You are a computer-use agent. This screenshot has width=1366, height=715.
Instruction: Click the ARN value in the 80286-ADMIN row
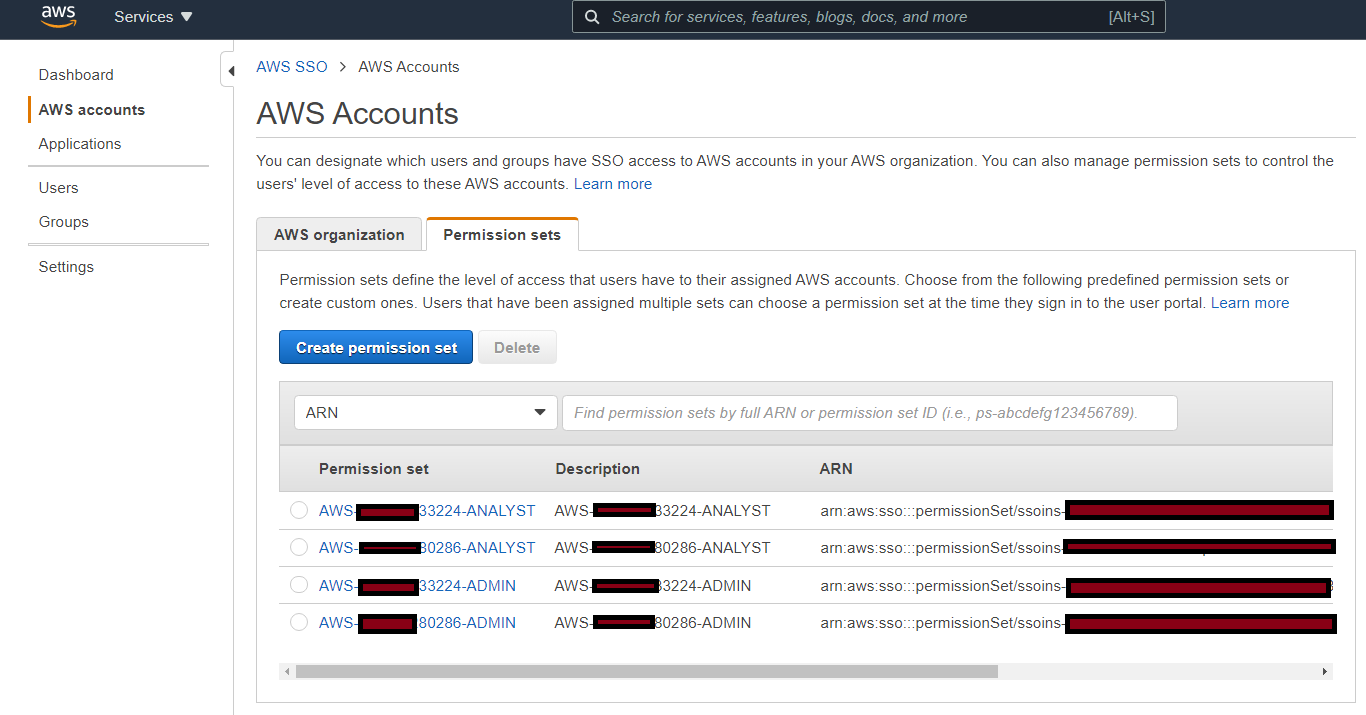coord(1076,623)
